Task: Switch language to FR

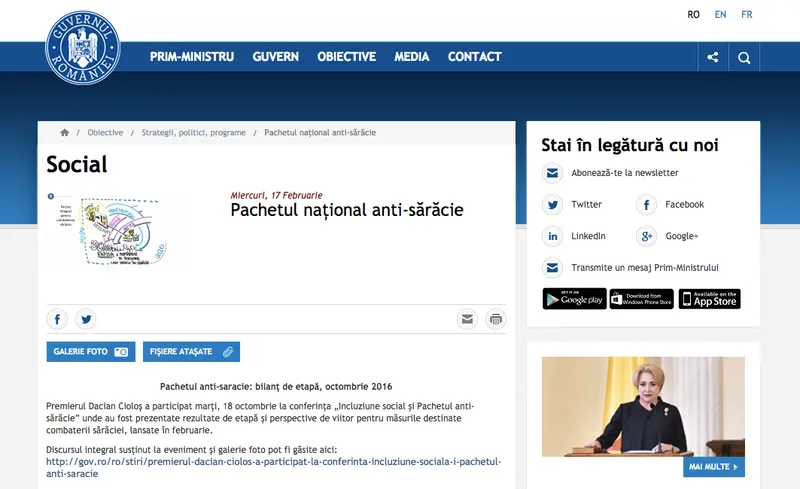Action: (x=747, y=15)
